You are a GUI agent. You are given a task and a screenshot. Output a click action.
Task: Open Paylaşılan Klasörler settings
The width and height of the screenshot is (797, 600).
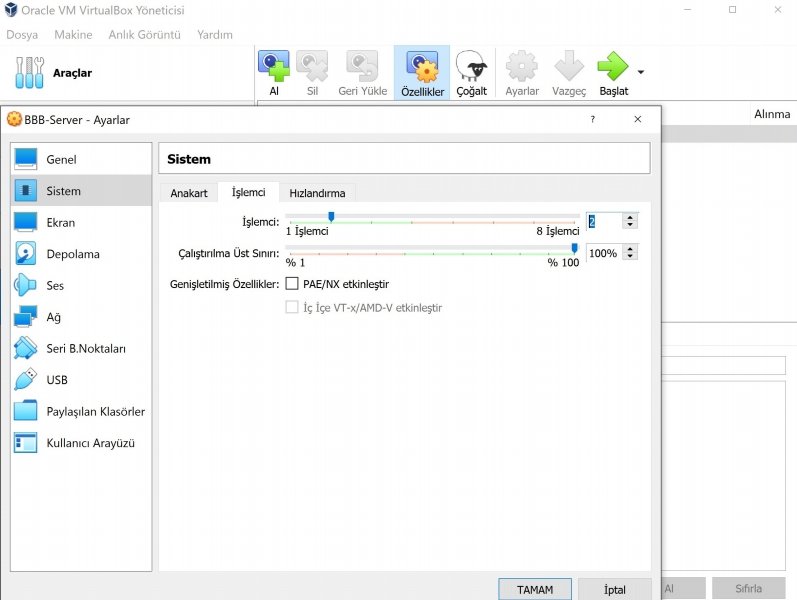95,411
